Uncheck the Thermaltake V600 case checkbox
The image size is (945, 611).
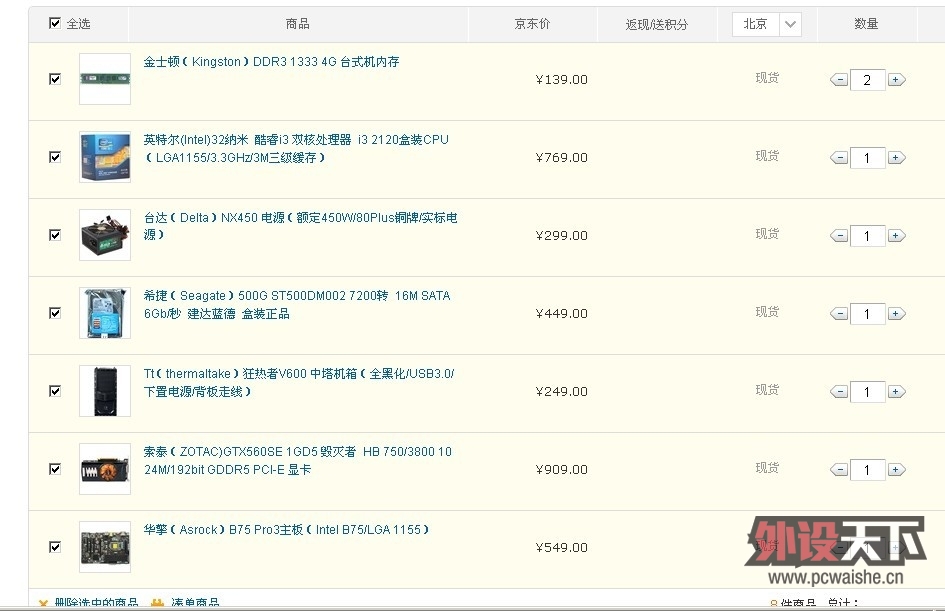click(55, 390)
